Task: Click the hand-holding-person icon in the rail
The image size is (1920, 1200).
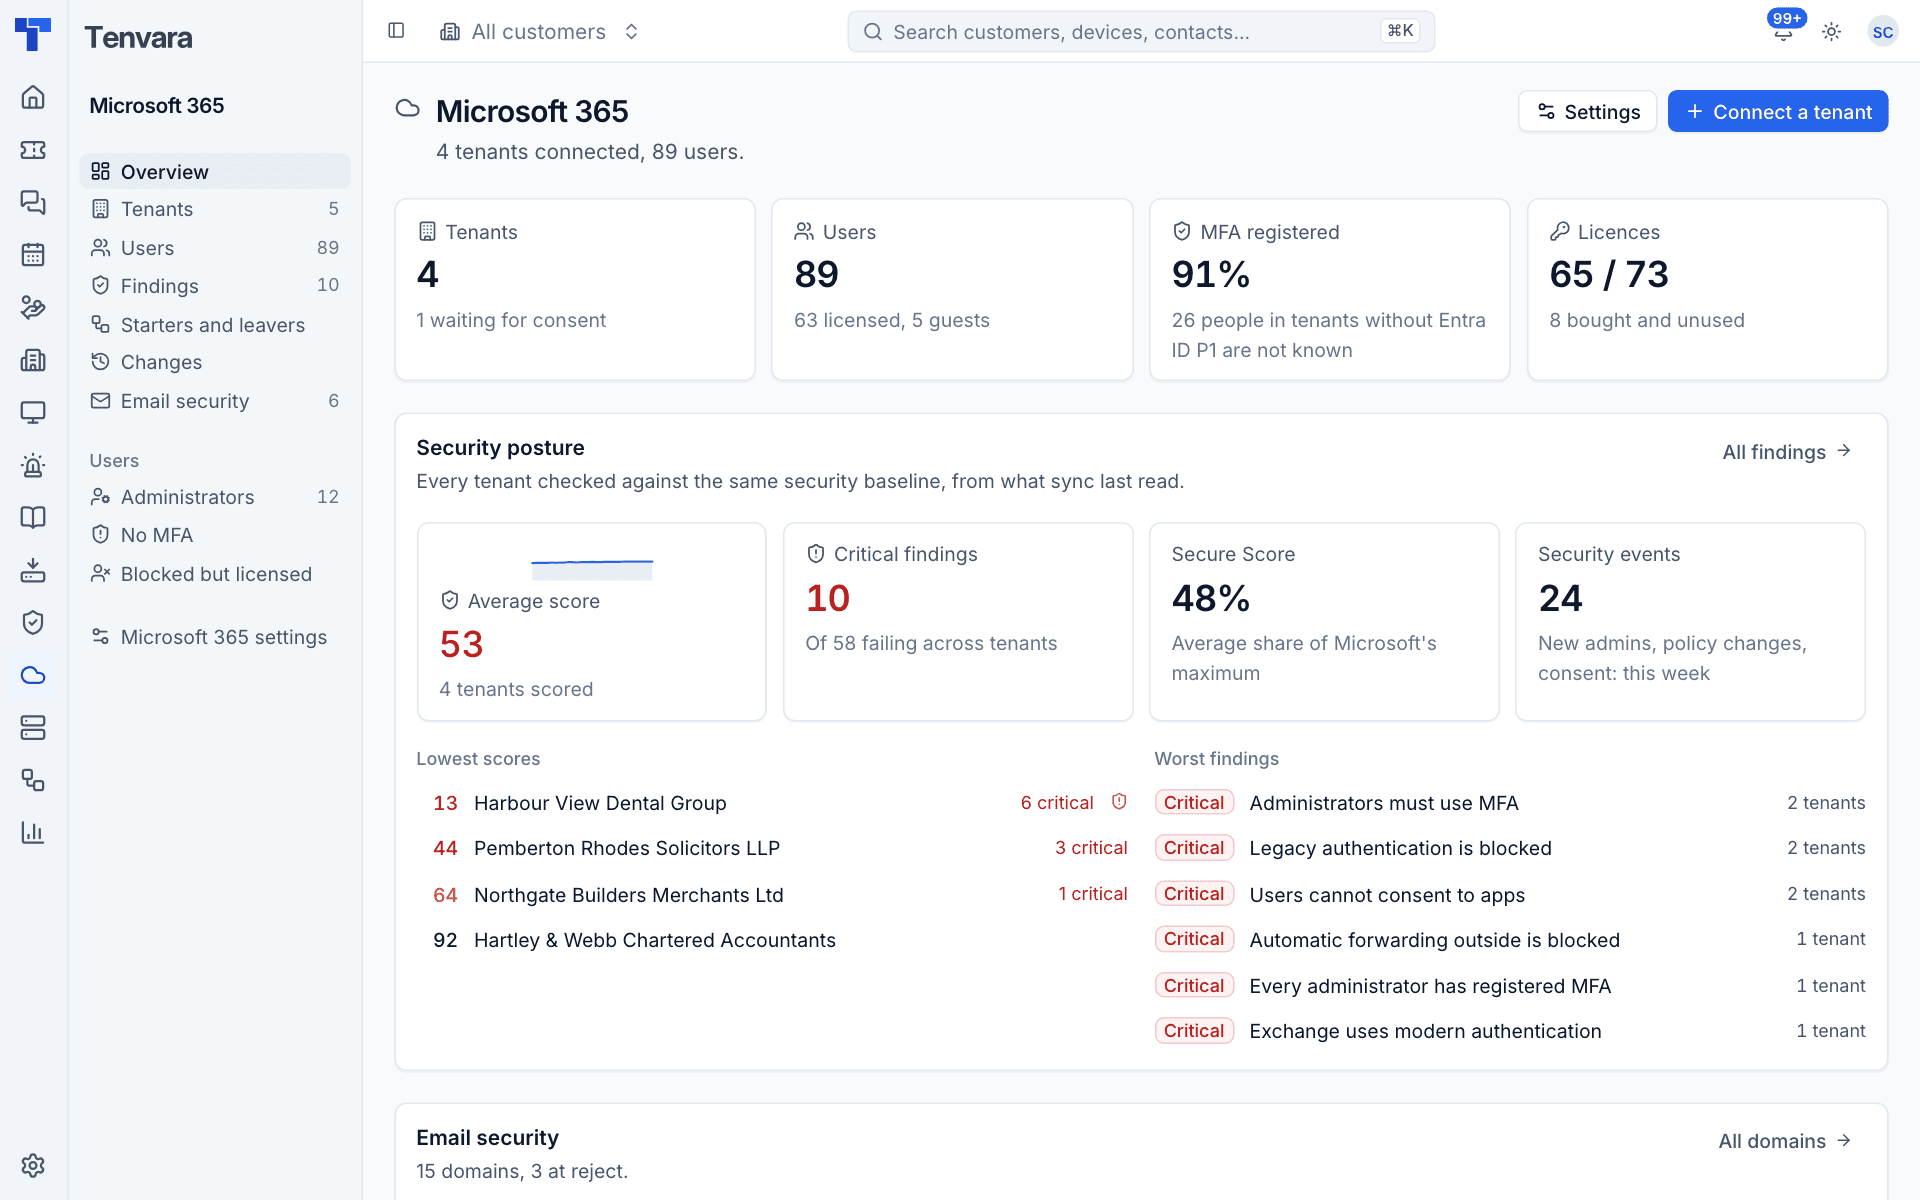Action: click(33, 307)
